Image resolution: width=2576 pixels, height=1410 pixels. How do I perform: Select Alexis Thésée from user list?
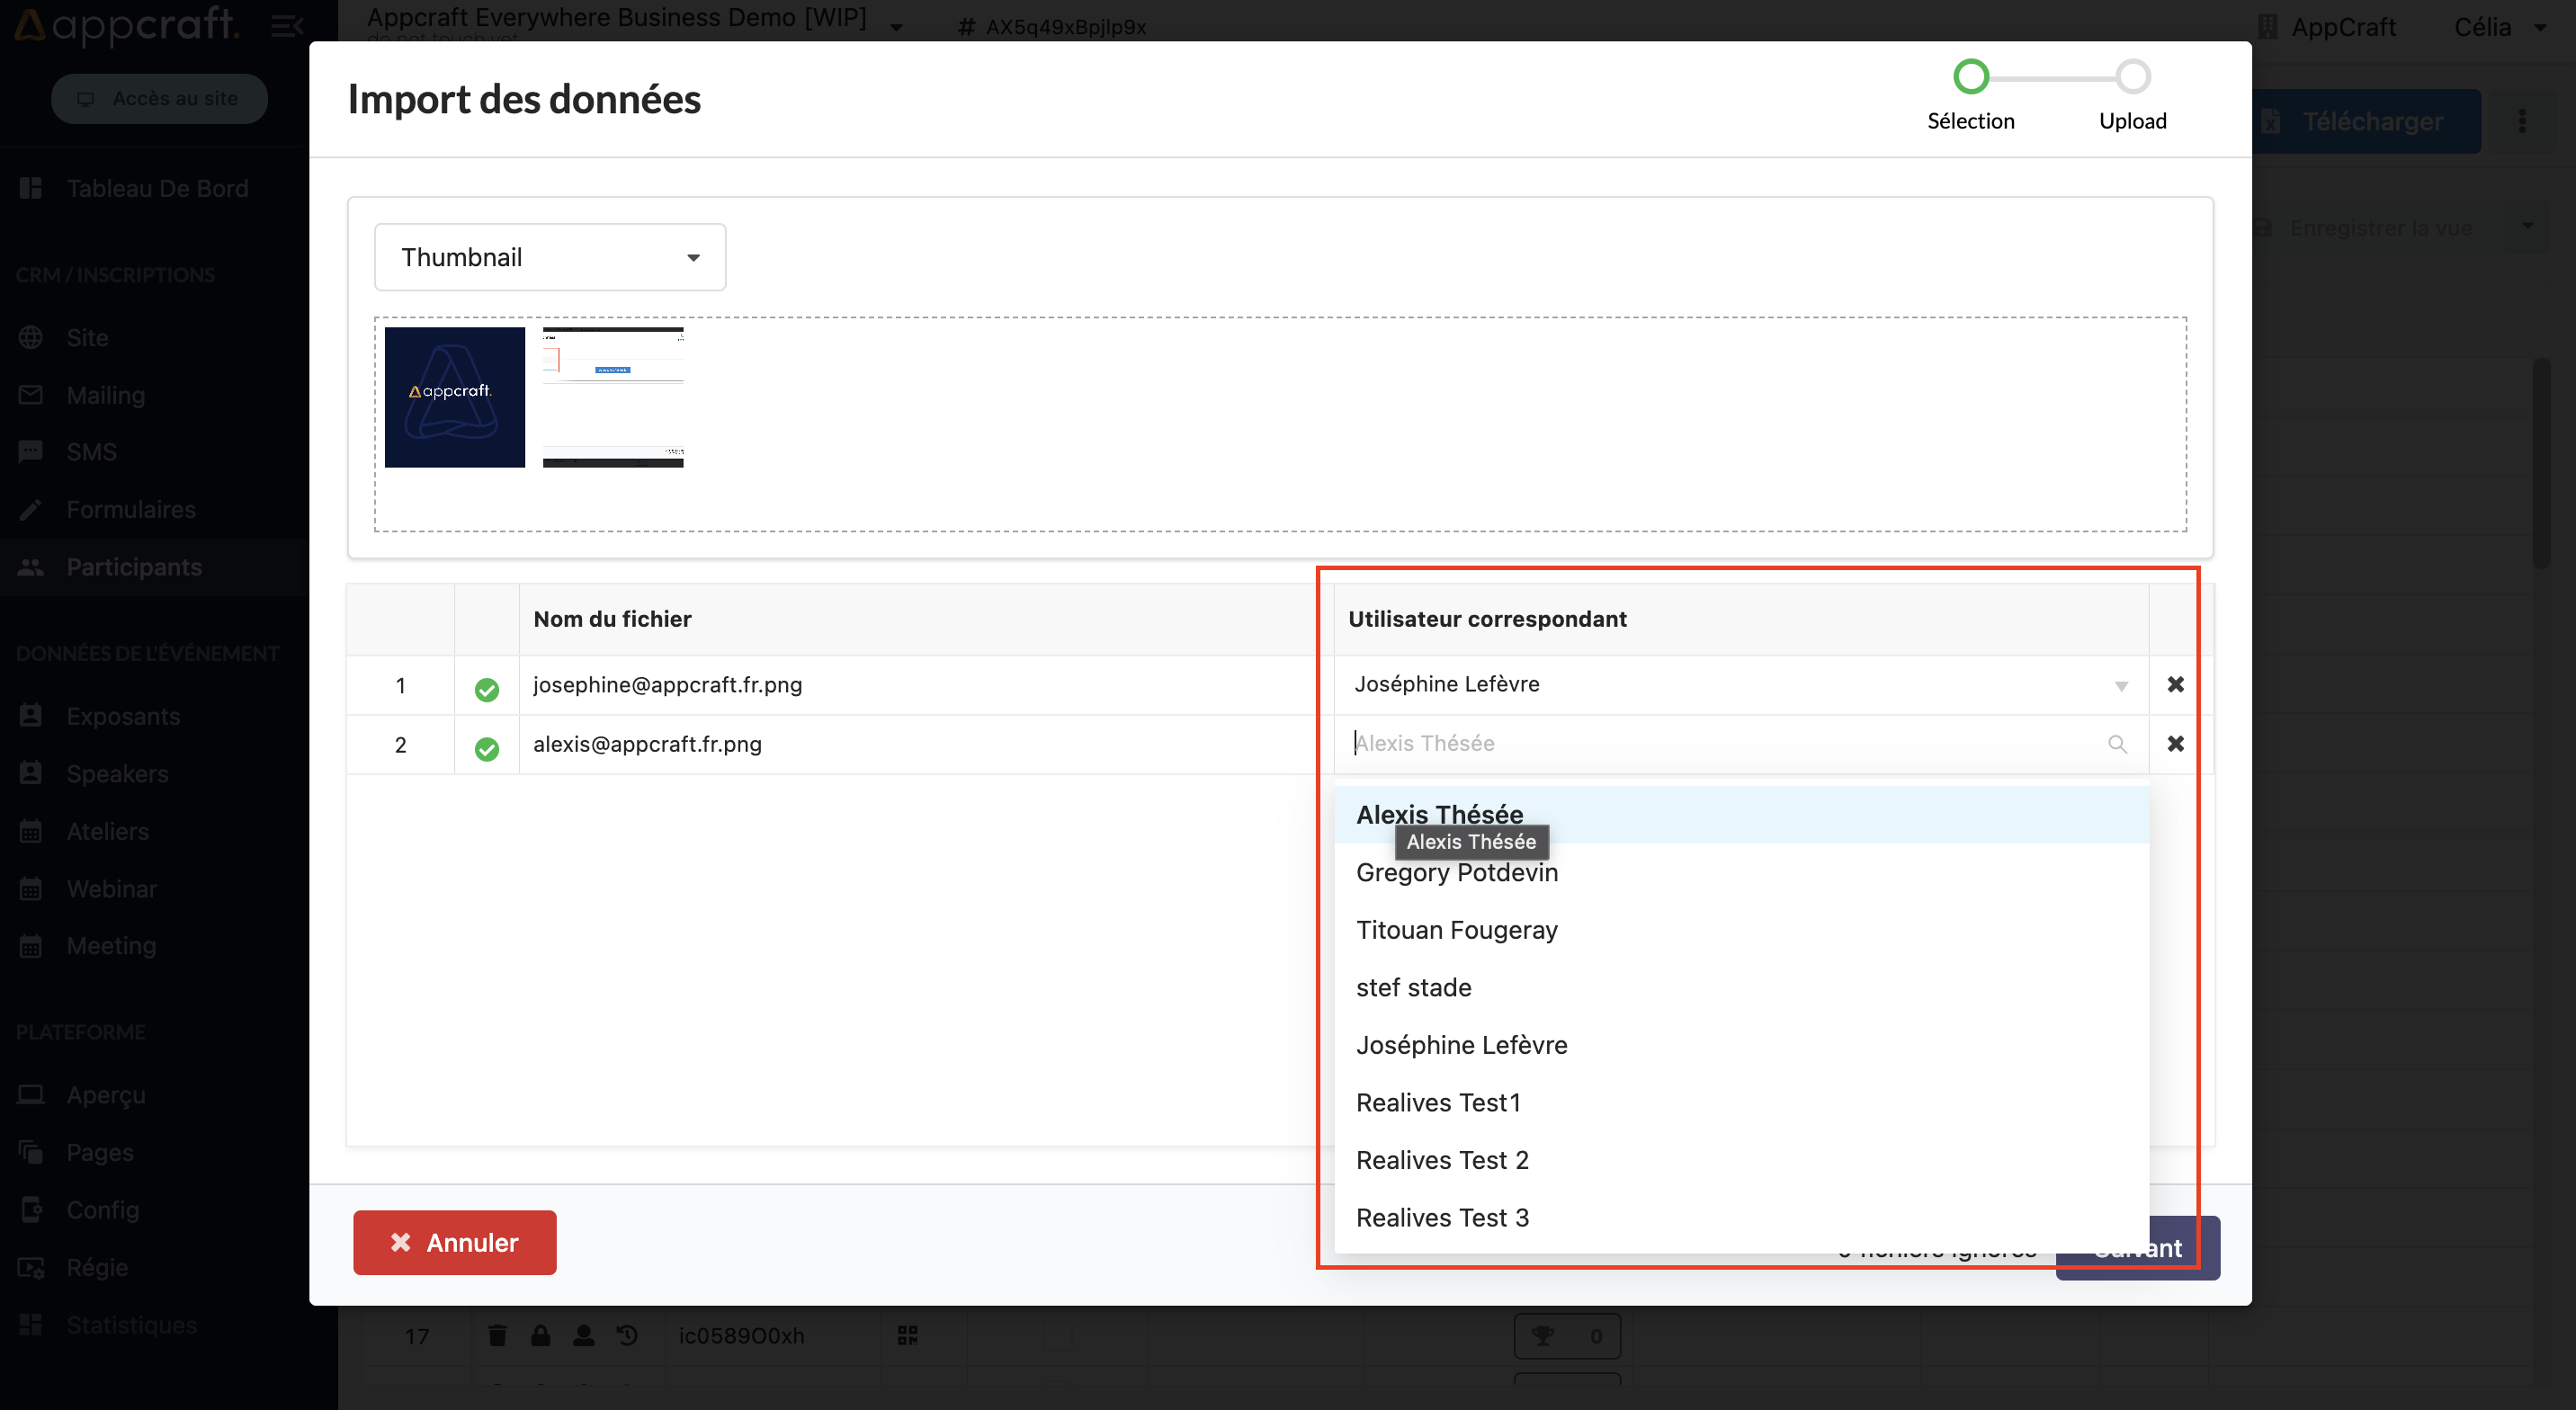coord(1439,813)
